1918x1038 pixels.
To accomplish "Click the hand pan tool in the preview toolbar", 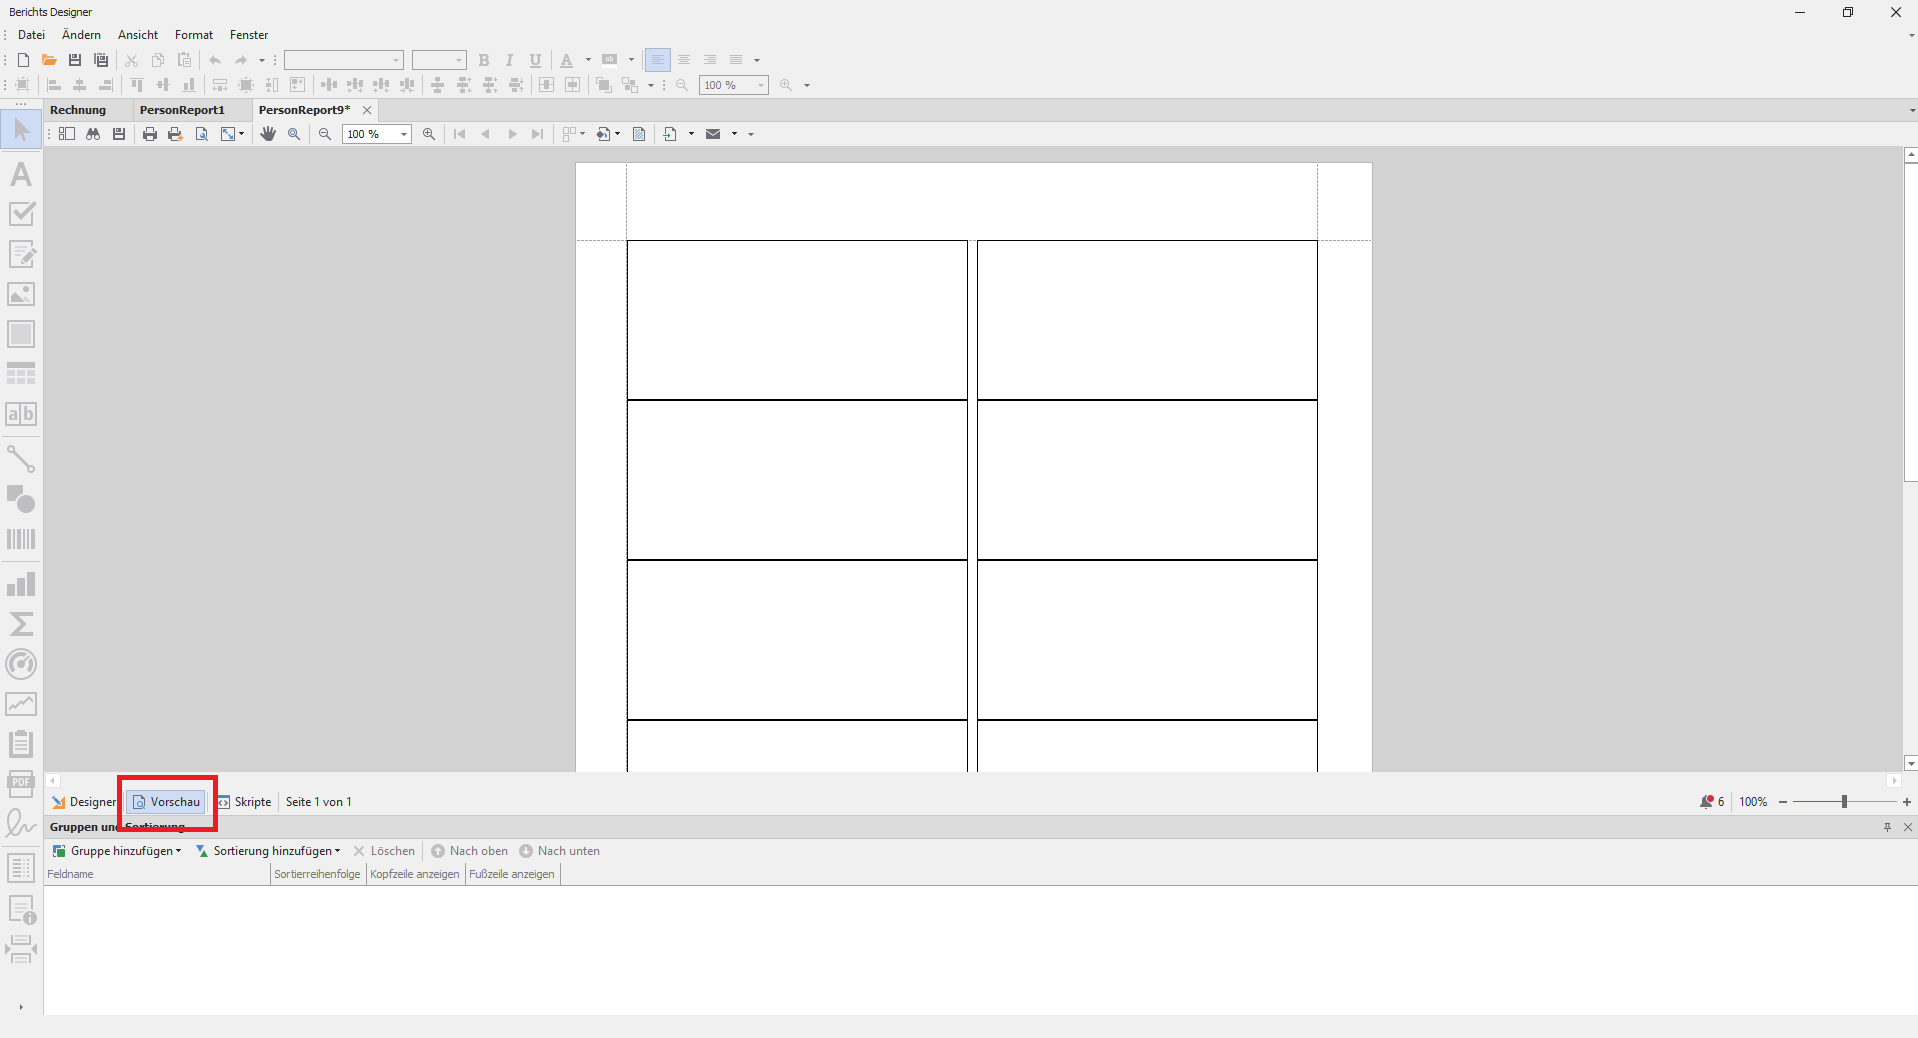I will (x=268, y=134).
